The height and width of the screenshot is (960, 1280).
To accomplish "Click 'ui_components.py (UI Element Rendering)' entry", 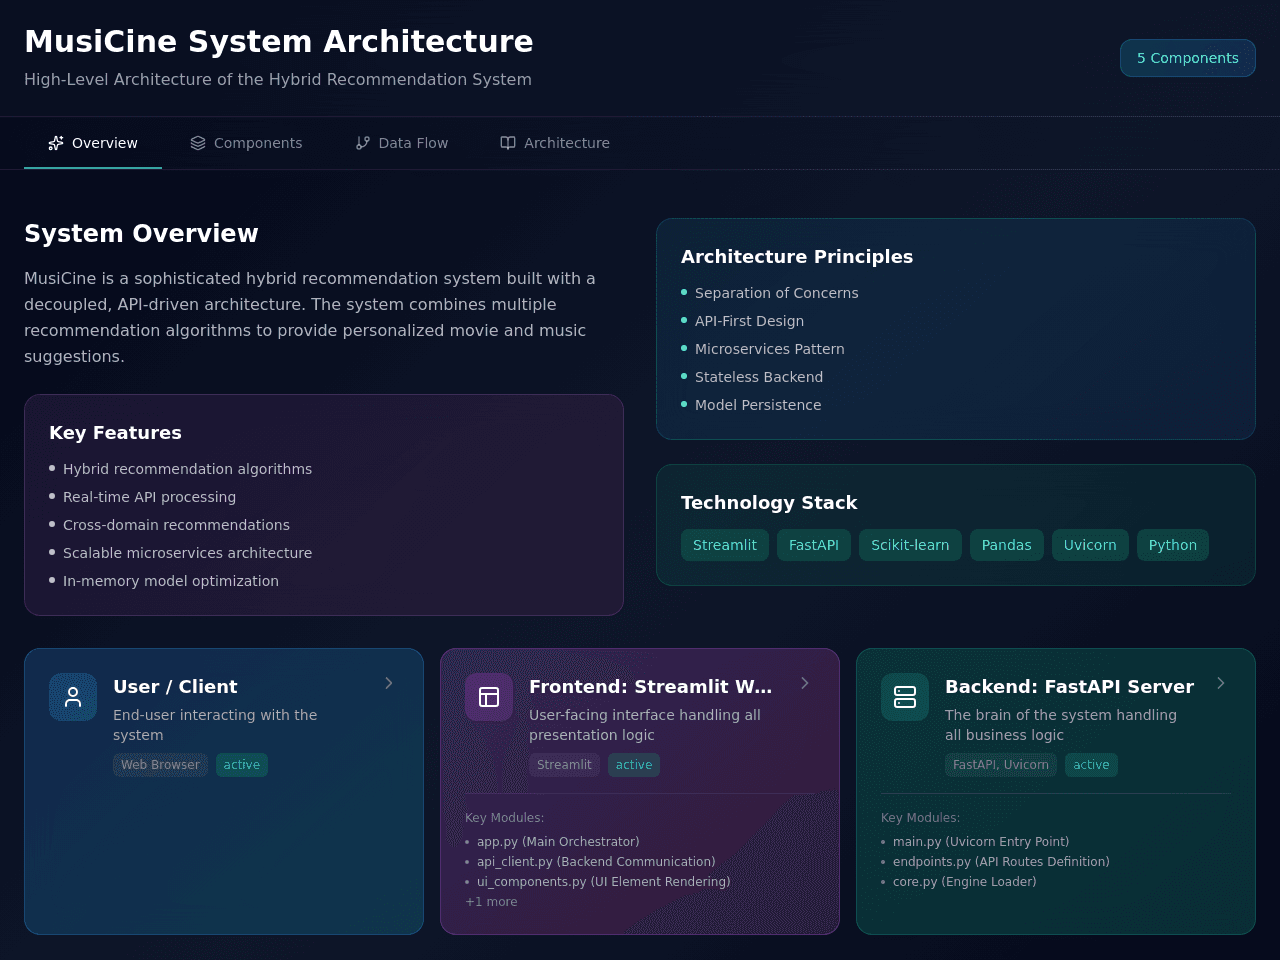I will (604, 882).
